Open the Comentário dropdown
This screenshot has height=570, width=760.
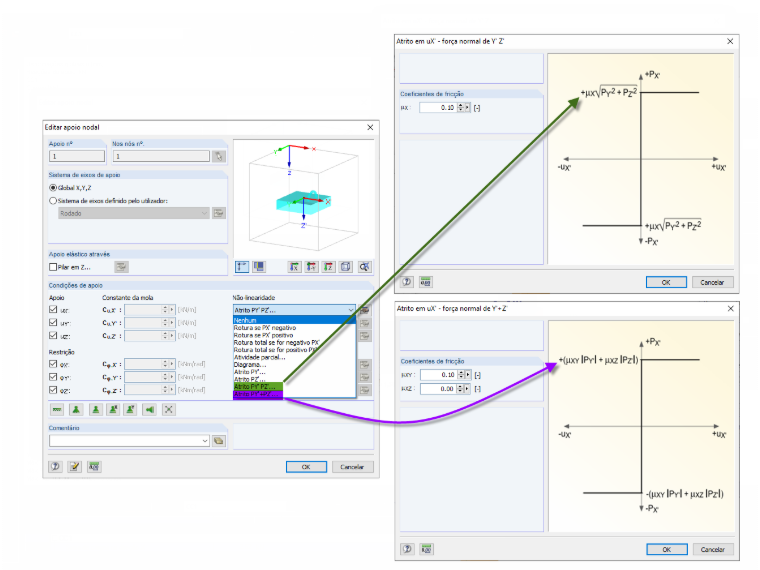[205, 441]
